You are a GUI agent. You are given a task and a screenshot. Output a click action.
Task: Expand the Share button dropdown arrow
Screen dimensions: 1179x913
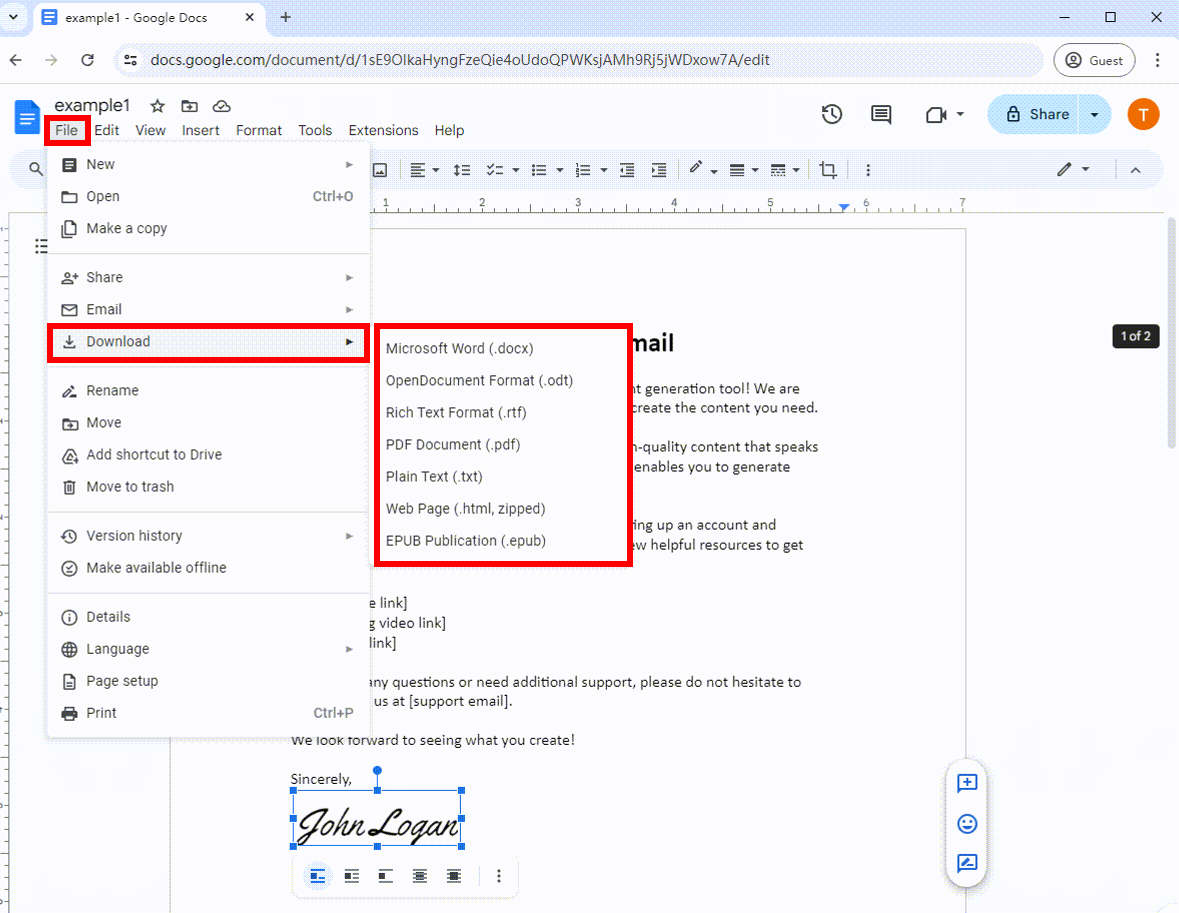[x=1095, y=114]
